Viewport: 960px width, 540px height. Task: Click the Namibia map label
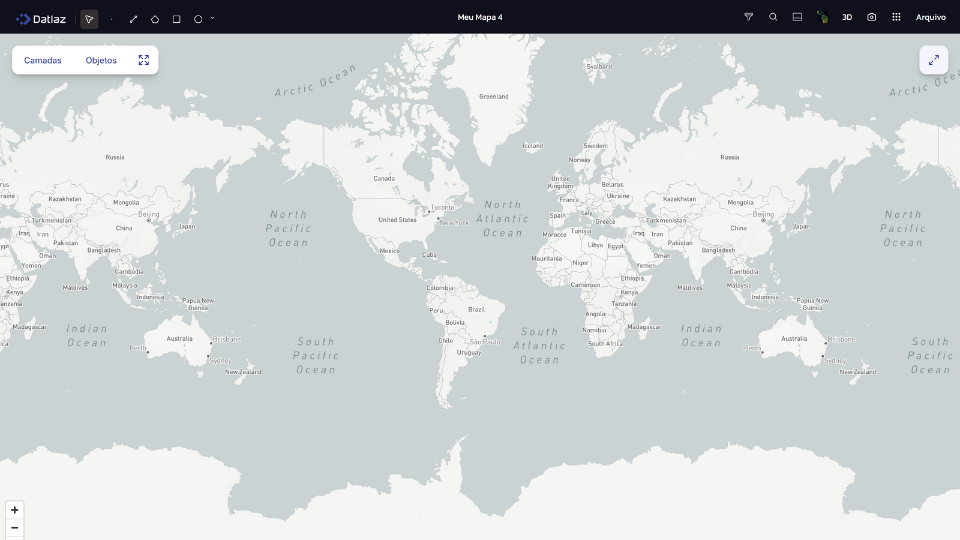coord(593,330)
